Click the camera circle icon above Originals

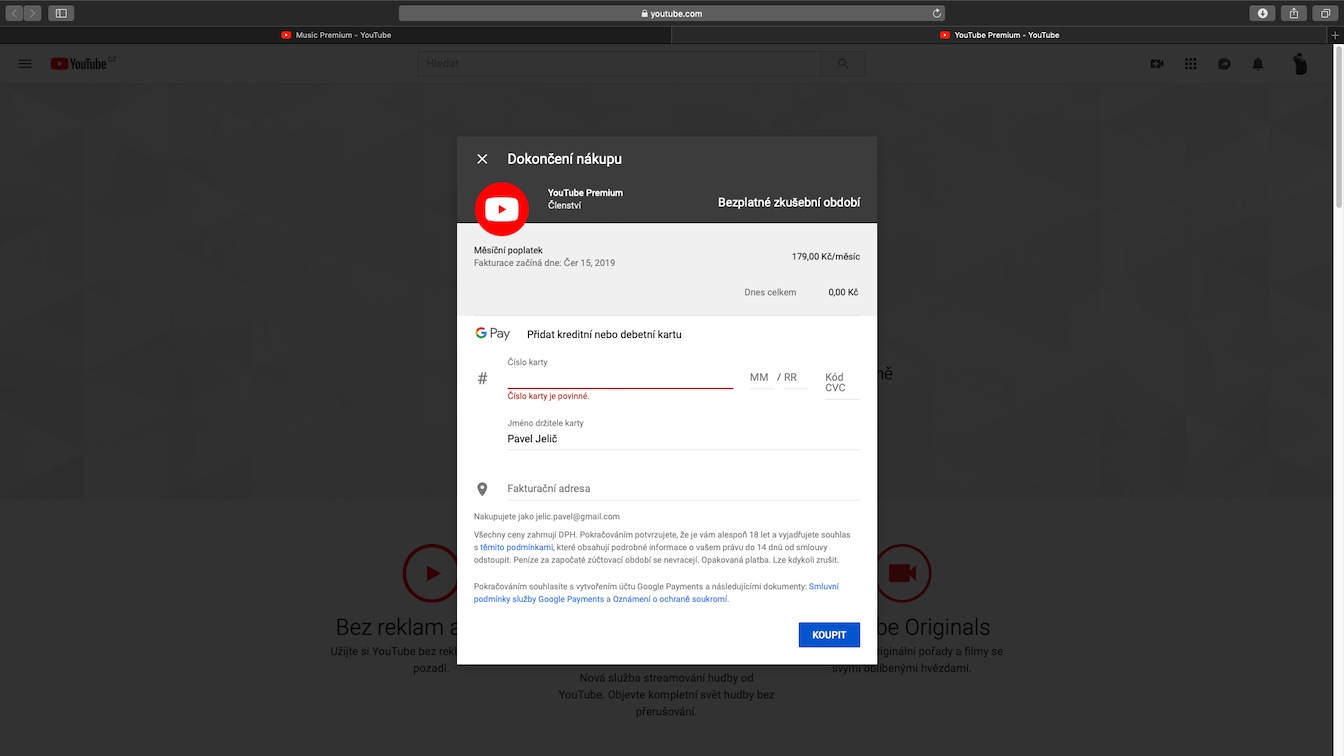tap(903, 573)
